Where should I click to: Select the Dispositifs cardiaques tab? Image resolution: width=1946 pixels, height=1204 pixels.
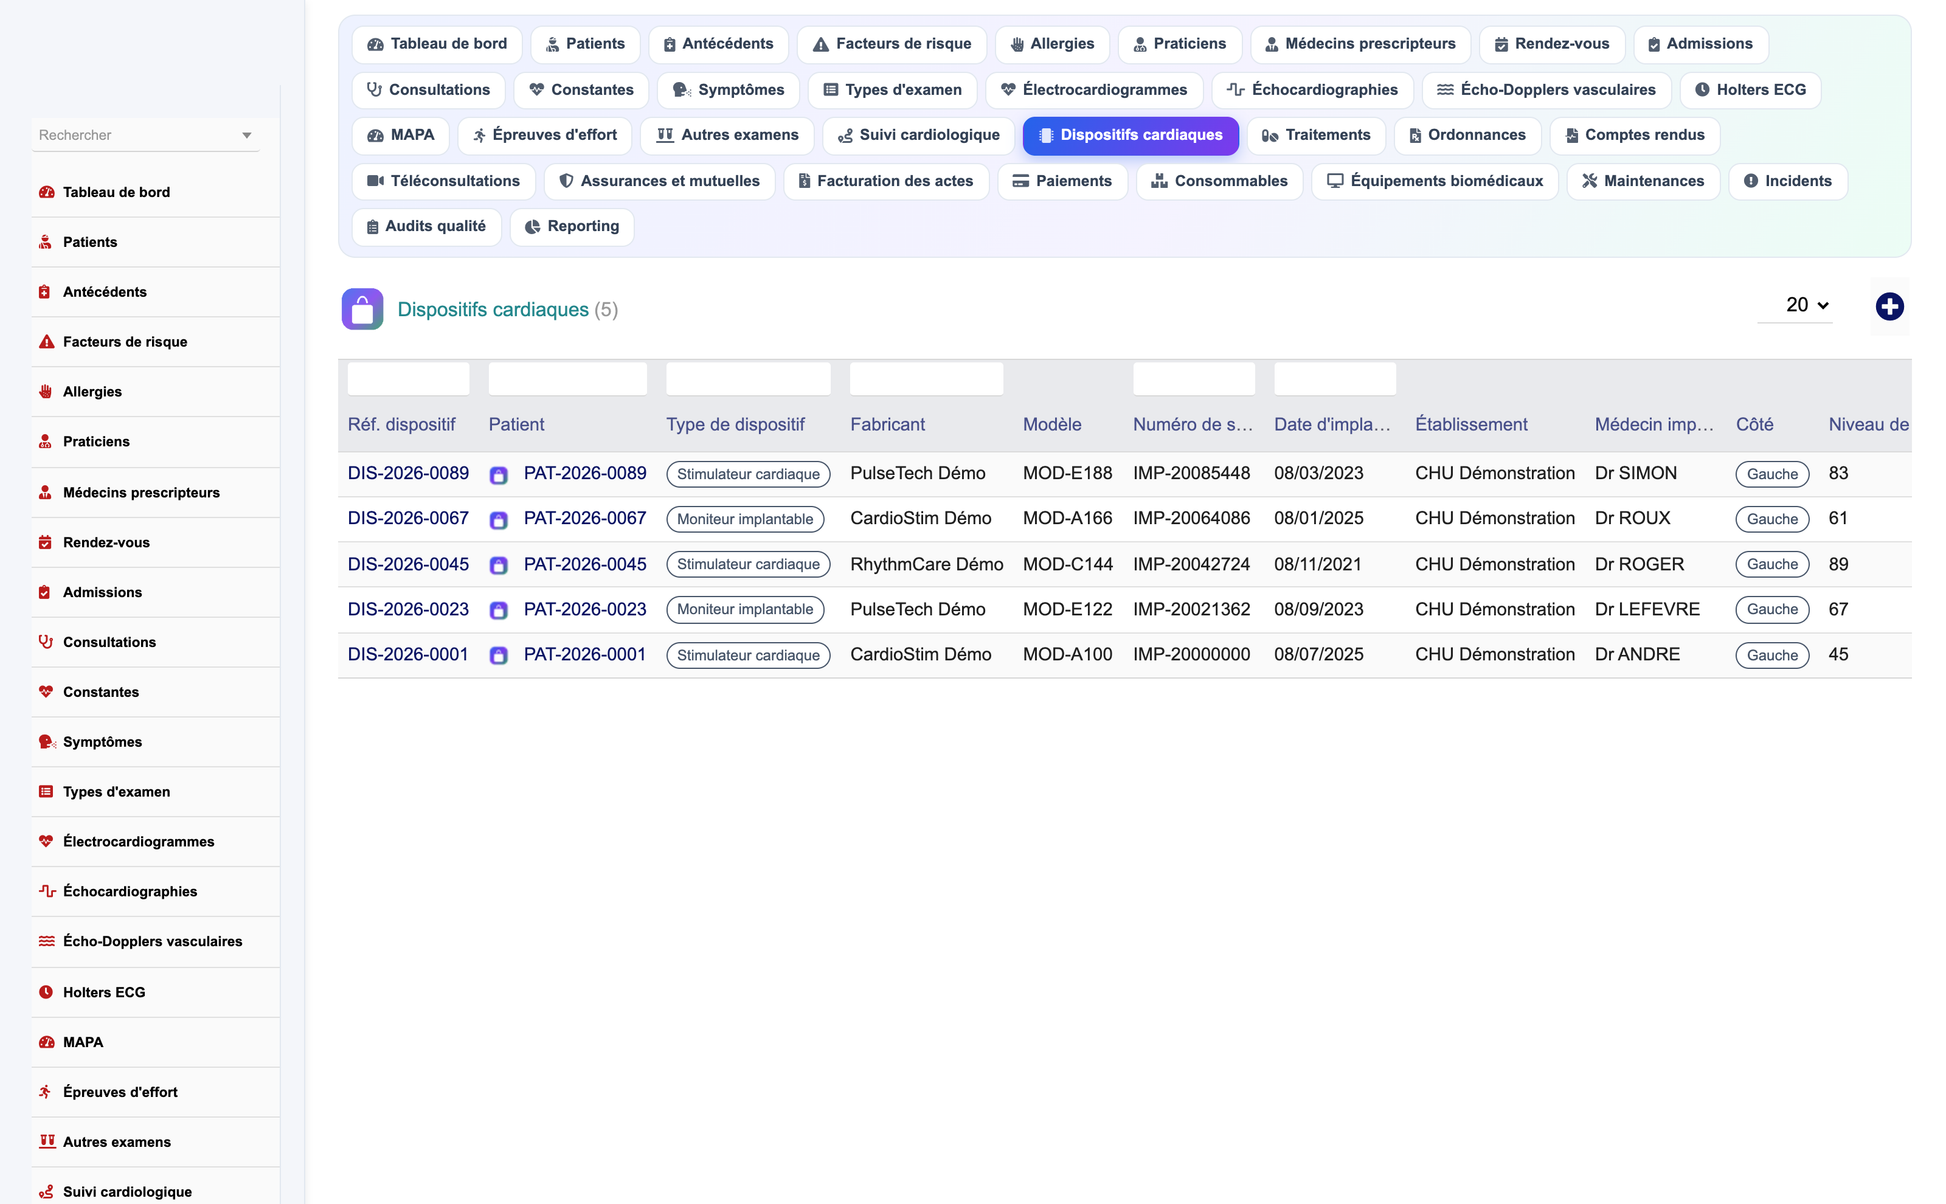click(x=1130, y=135)
